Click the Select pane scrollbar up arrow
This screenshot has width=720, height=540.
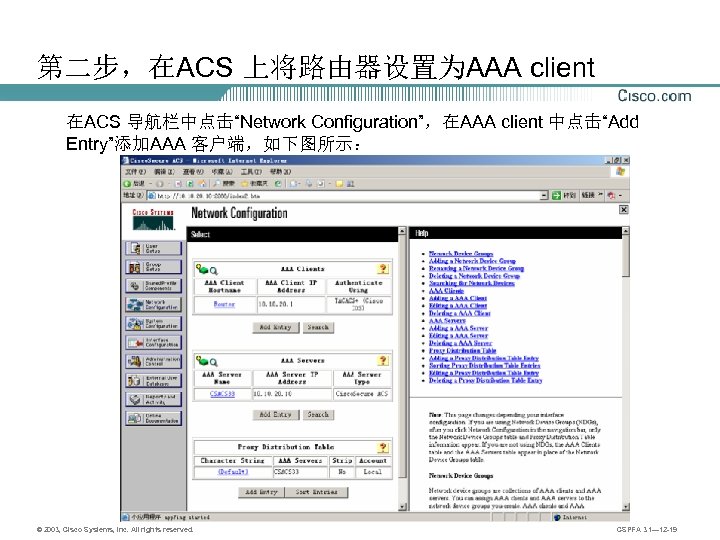[402, 231]
